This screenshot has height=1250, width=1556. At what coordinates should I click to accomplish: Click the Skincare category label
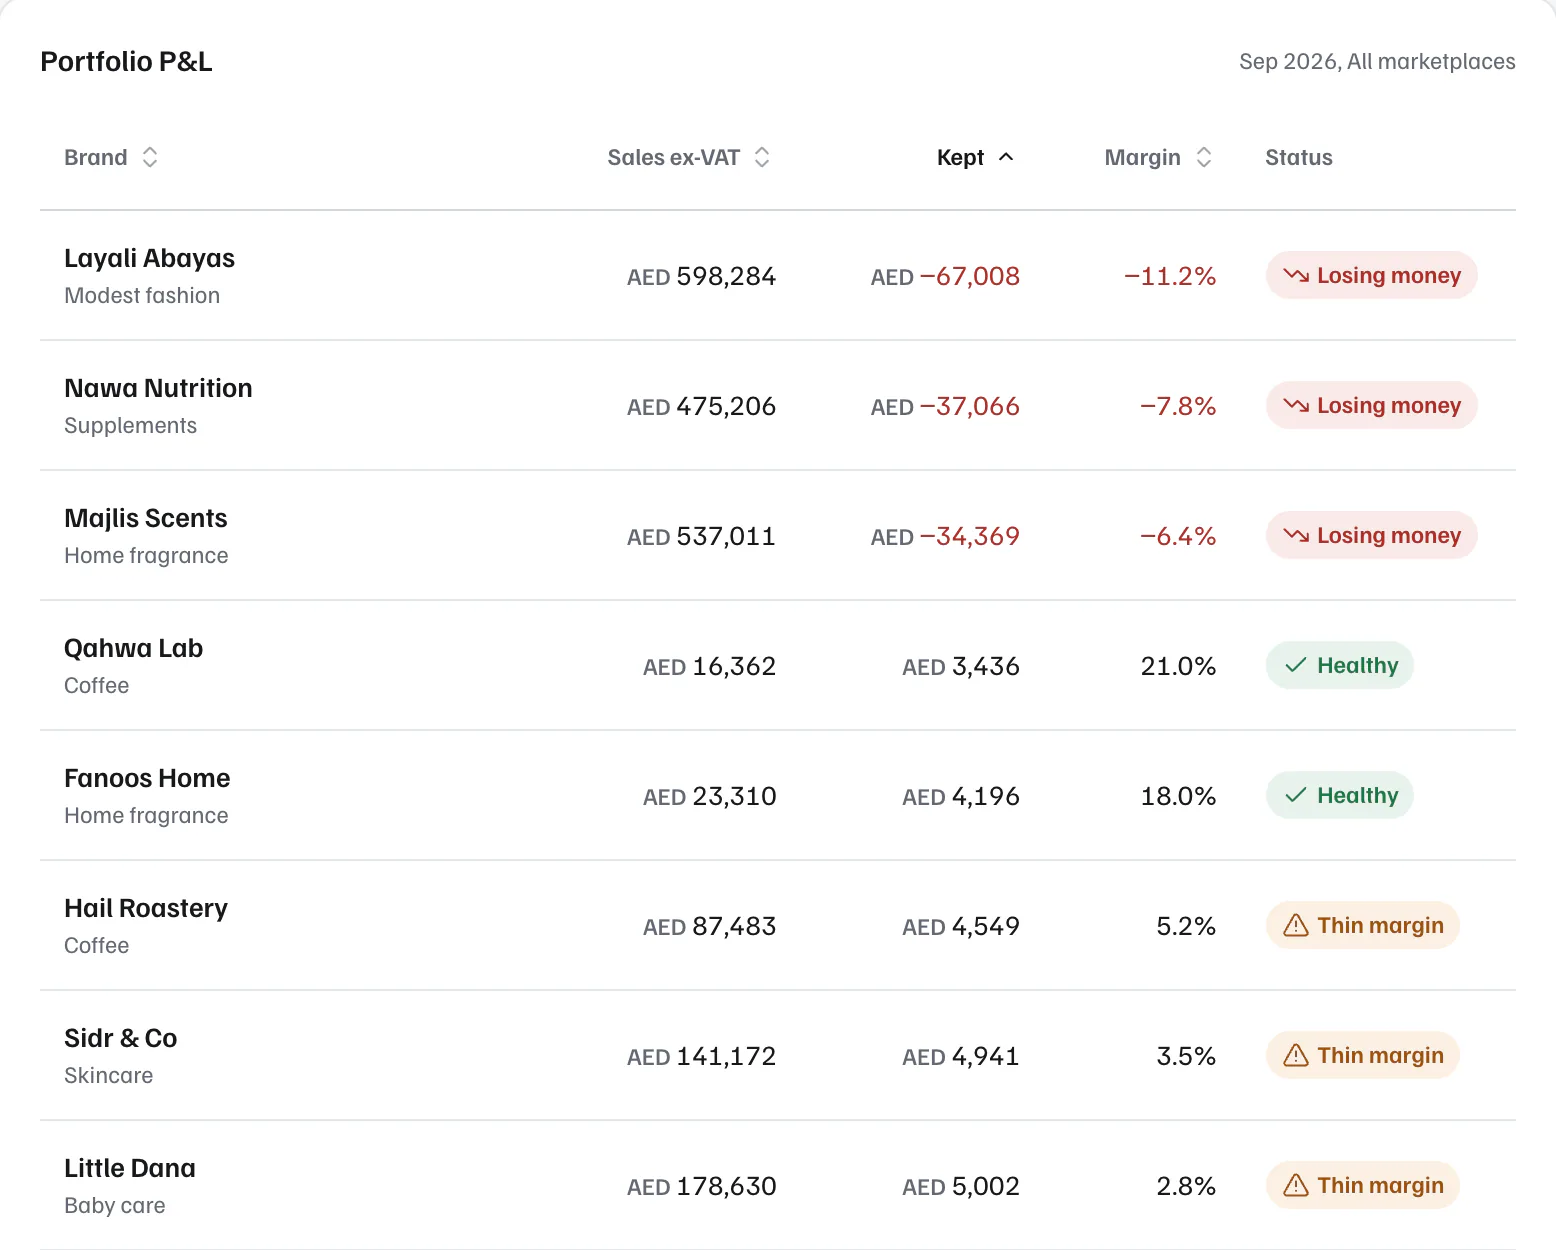pos(109,1075)
